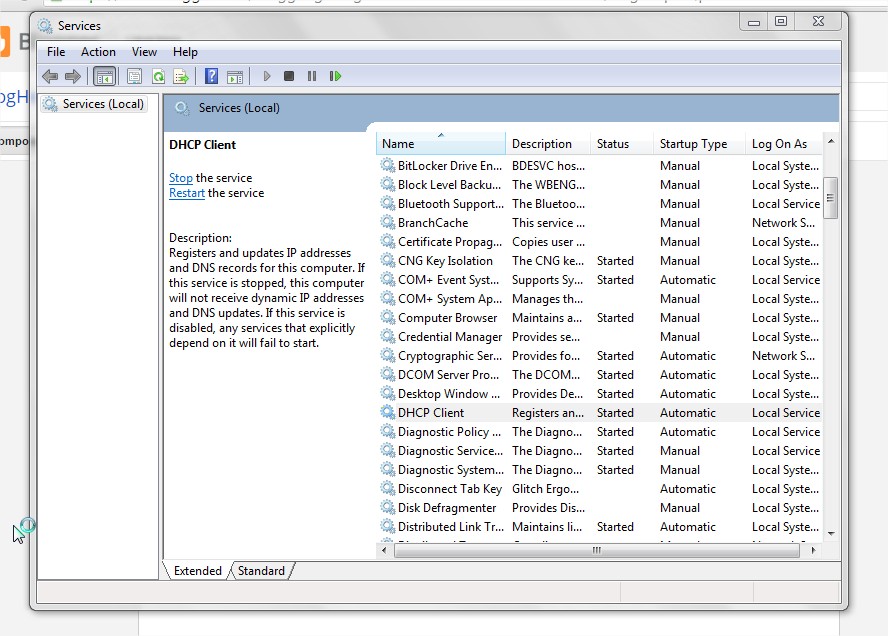Screen dimensions: 888x636
Task: Click the gear icon beside Disk Defragmenter
Action: click(x=387, y=507)
